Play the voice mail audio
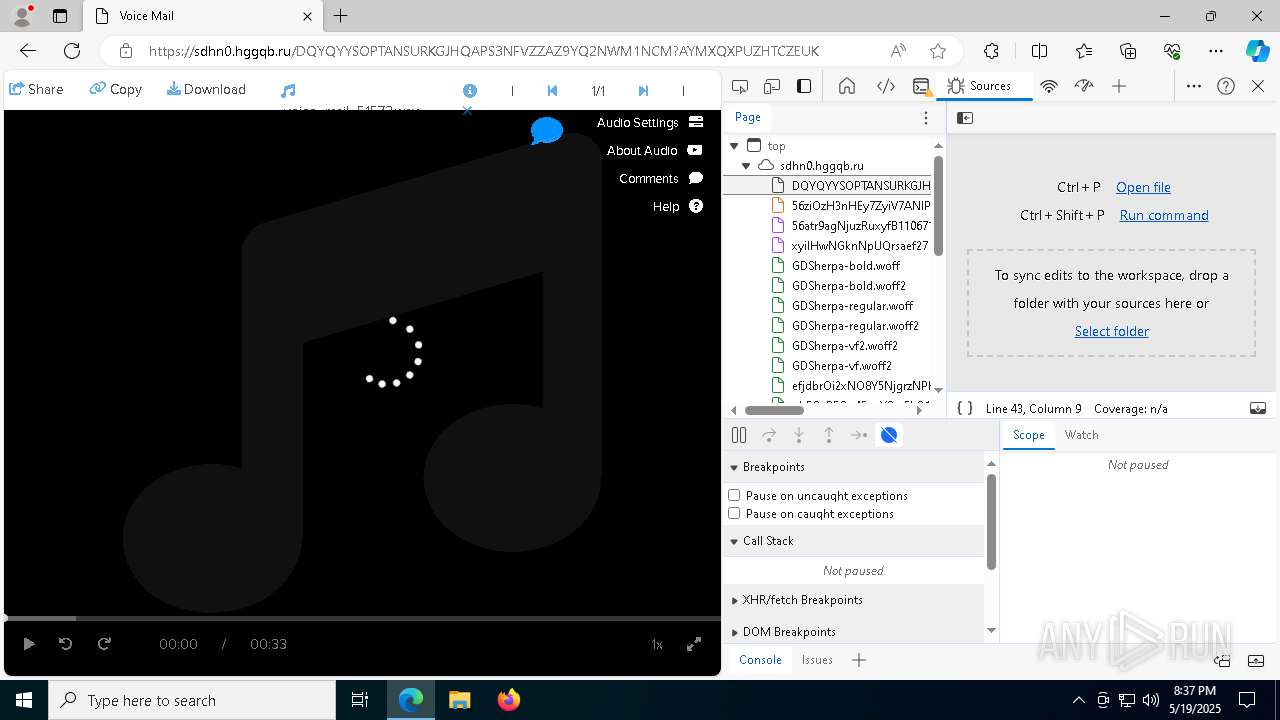The image size is (1280, 720). [x=29, y=644]
